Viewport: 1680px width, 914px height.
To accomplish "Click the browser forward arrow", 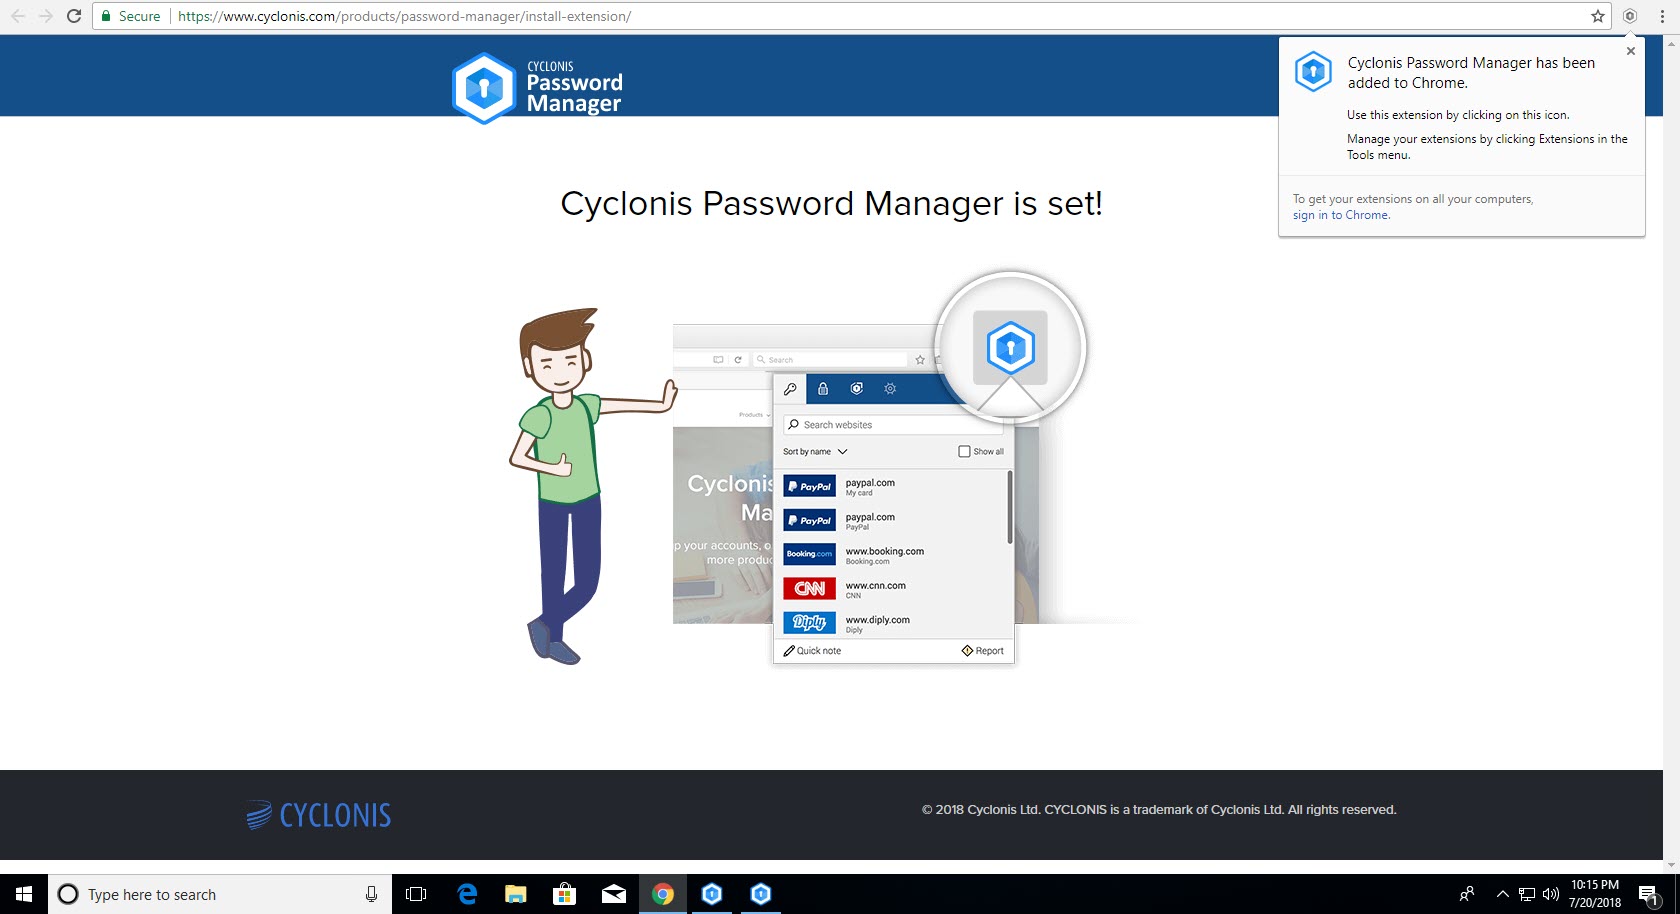I will point(45,16).
